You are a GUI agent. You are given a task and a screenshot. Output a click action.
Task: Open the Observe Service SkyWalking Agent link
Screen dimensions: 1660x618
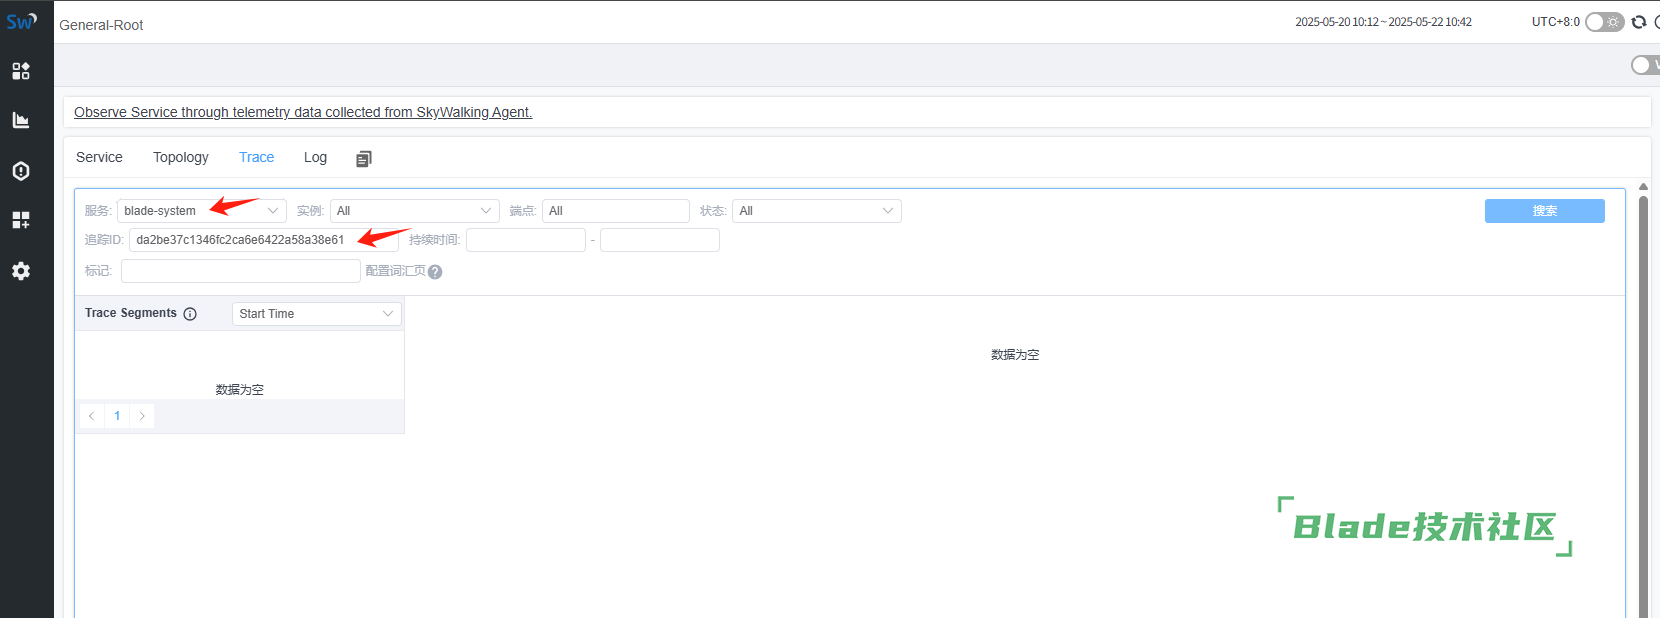coord(303,112)
